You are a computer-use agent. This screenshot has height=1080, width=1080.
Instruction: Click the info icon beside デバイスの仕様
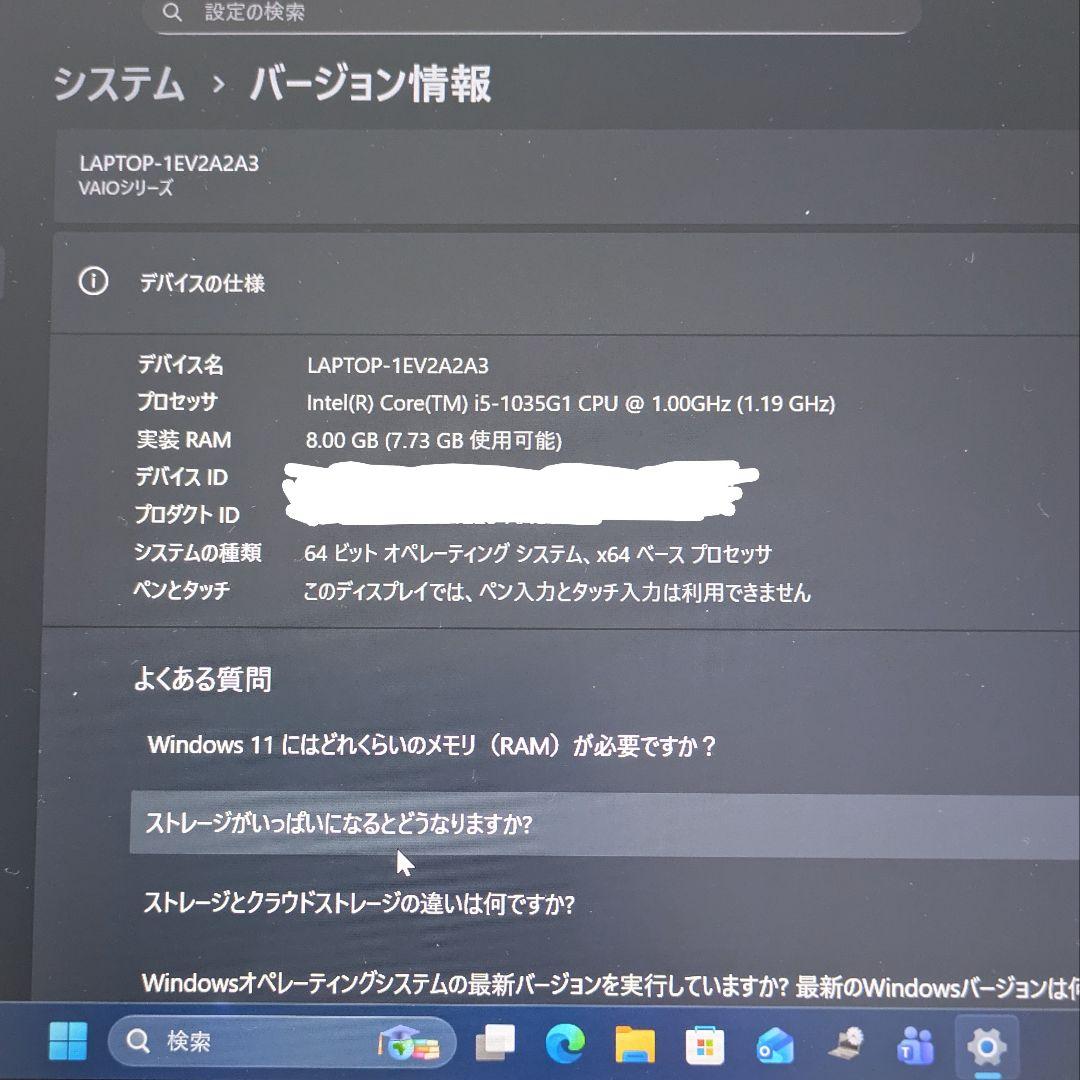[94, 283]
